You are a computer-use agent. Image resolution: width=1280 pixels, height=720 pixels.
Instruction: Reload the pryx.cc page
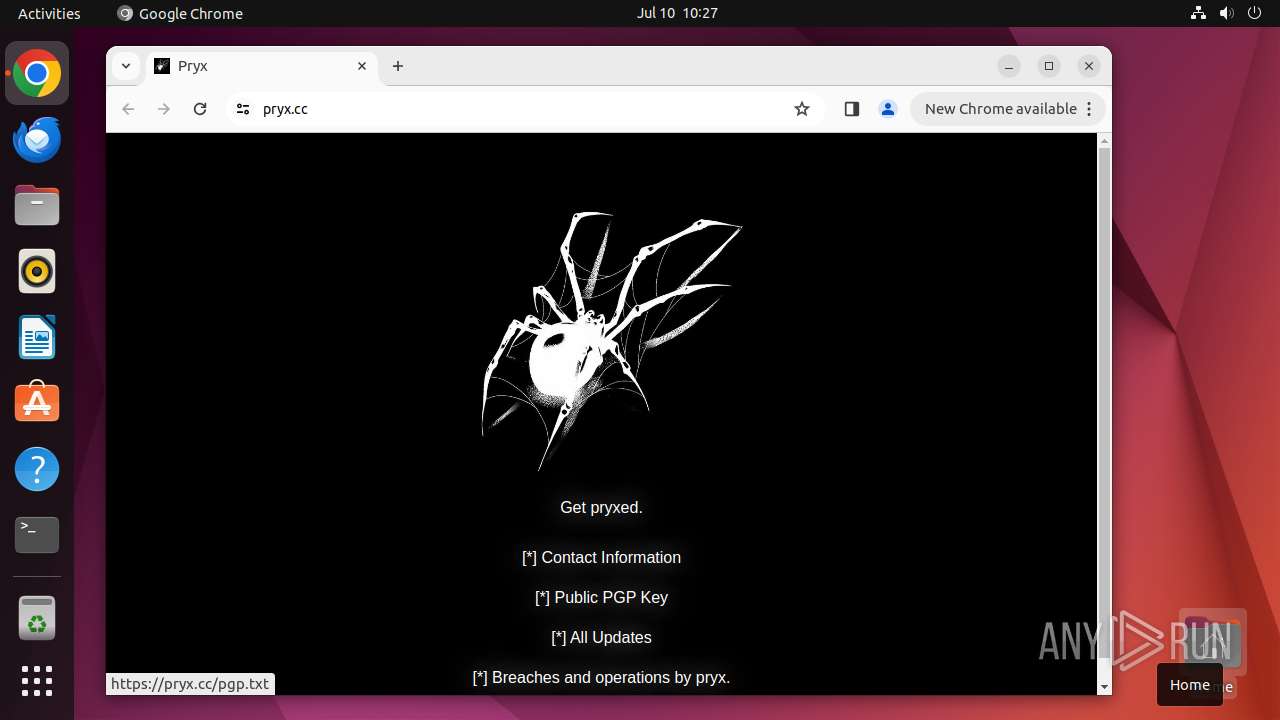click(200, 109)
